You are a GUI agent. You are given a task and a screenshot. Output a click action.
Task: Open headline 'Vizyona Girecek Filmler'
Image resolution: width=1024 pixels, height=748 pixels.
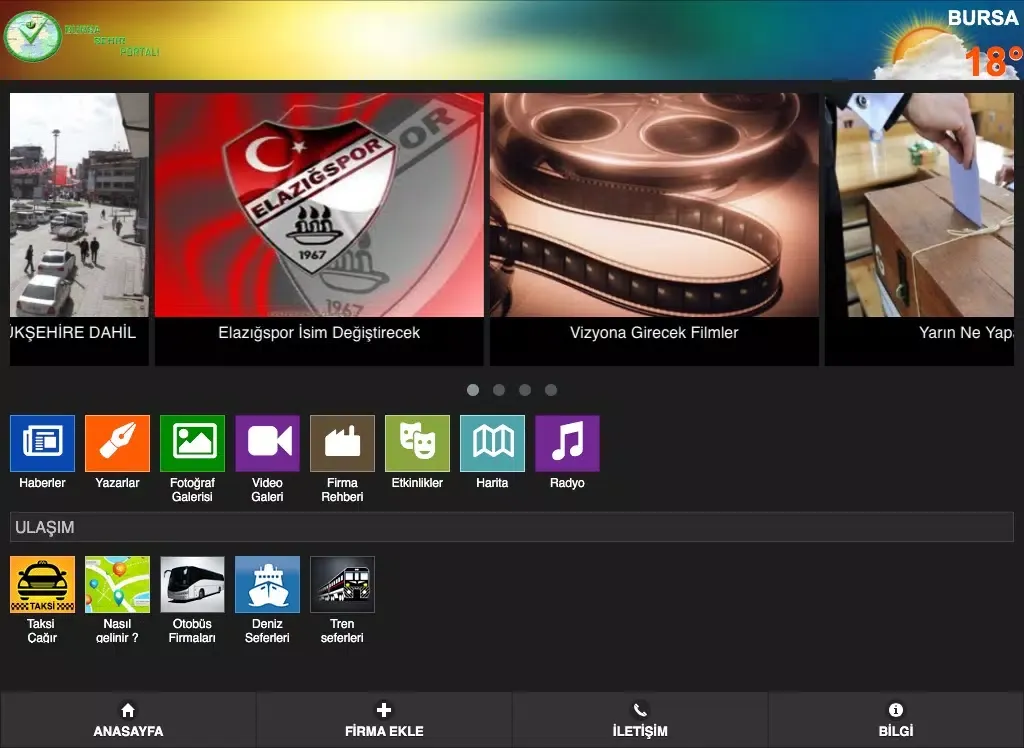click(654, 333)
